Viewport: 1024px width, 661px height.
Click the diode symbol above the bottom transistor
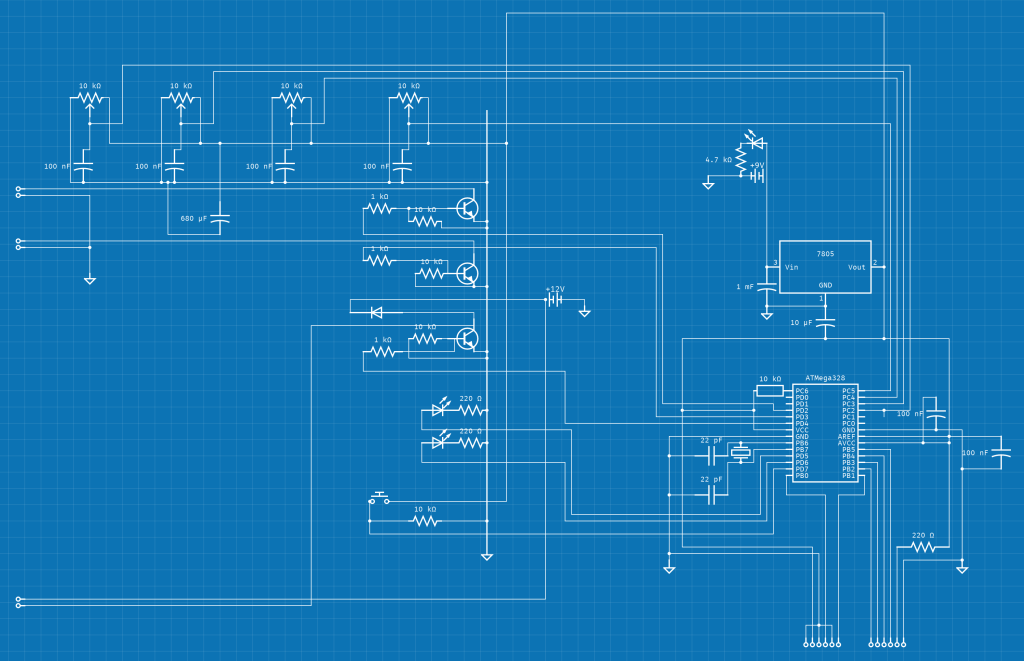pyautogui.click(x=376, y=313)
